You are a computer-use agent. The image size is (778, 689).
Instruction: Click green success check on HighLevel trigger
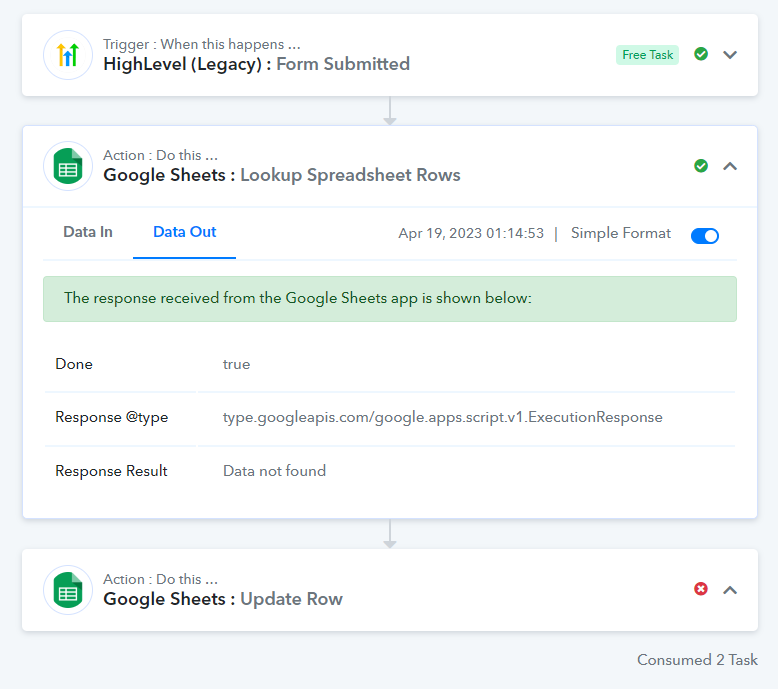click(701, 54)
